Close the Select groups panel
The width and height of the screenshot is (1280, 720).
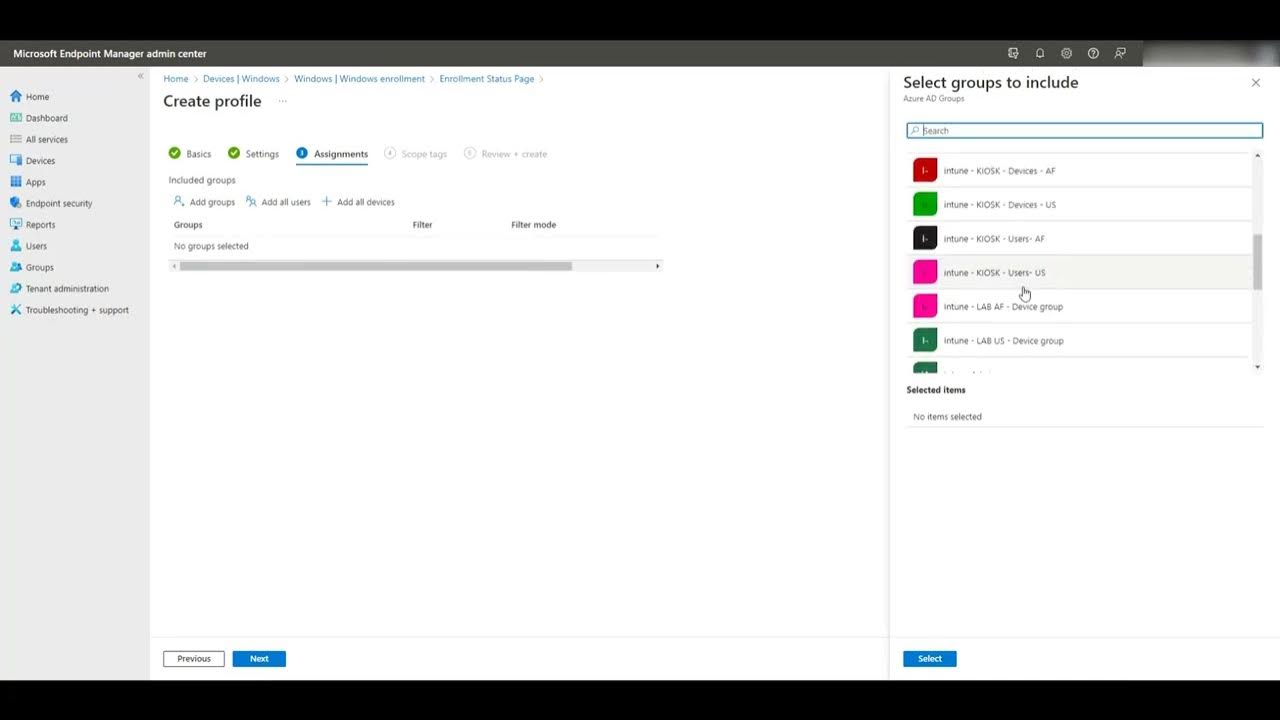[x=1256, y=83]
